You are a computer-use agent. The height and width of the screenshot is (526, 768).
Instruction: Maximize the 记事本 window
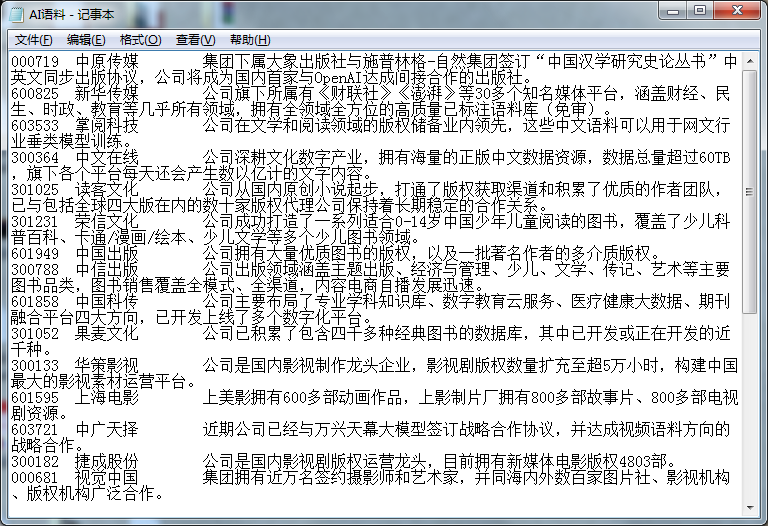click(700, 11)
